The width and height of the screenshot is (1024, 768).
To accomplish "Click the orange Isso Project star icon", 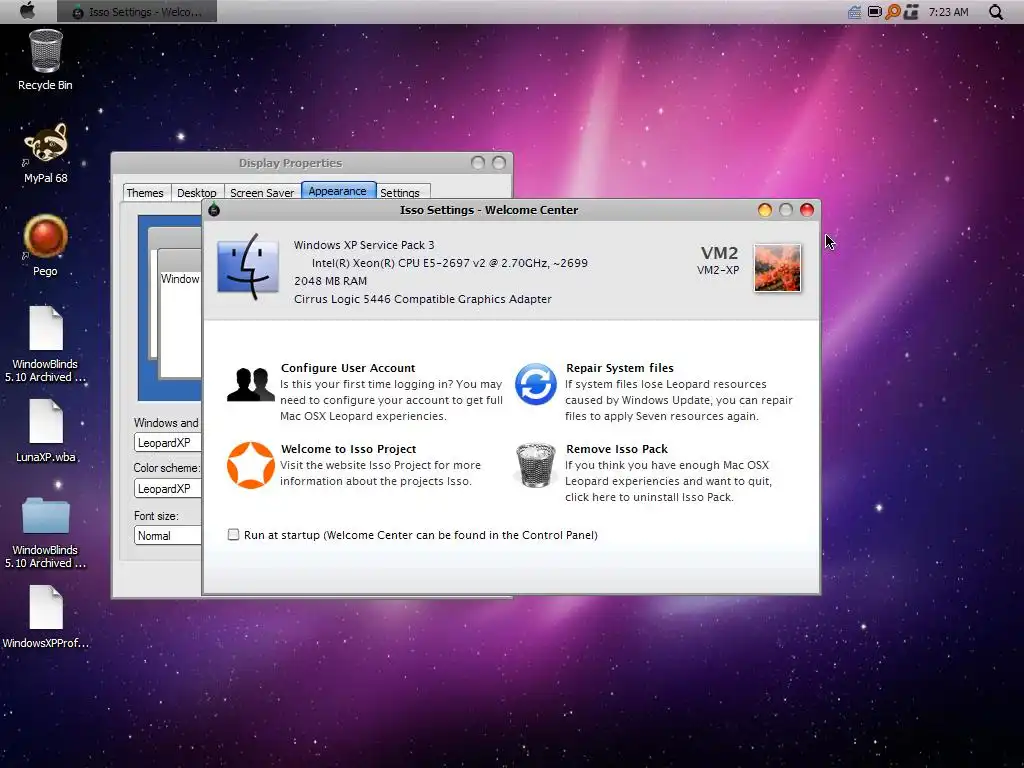I will point(251,465).
